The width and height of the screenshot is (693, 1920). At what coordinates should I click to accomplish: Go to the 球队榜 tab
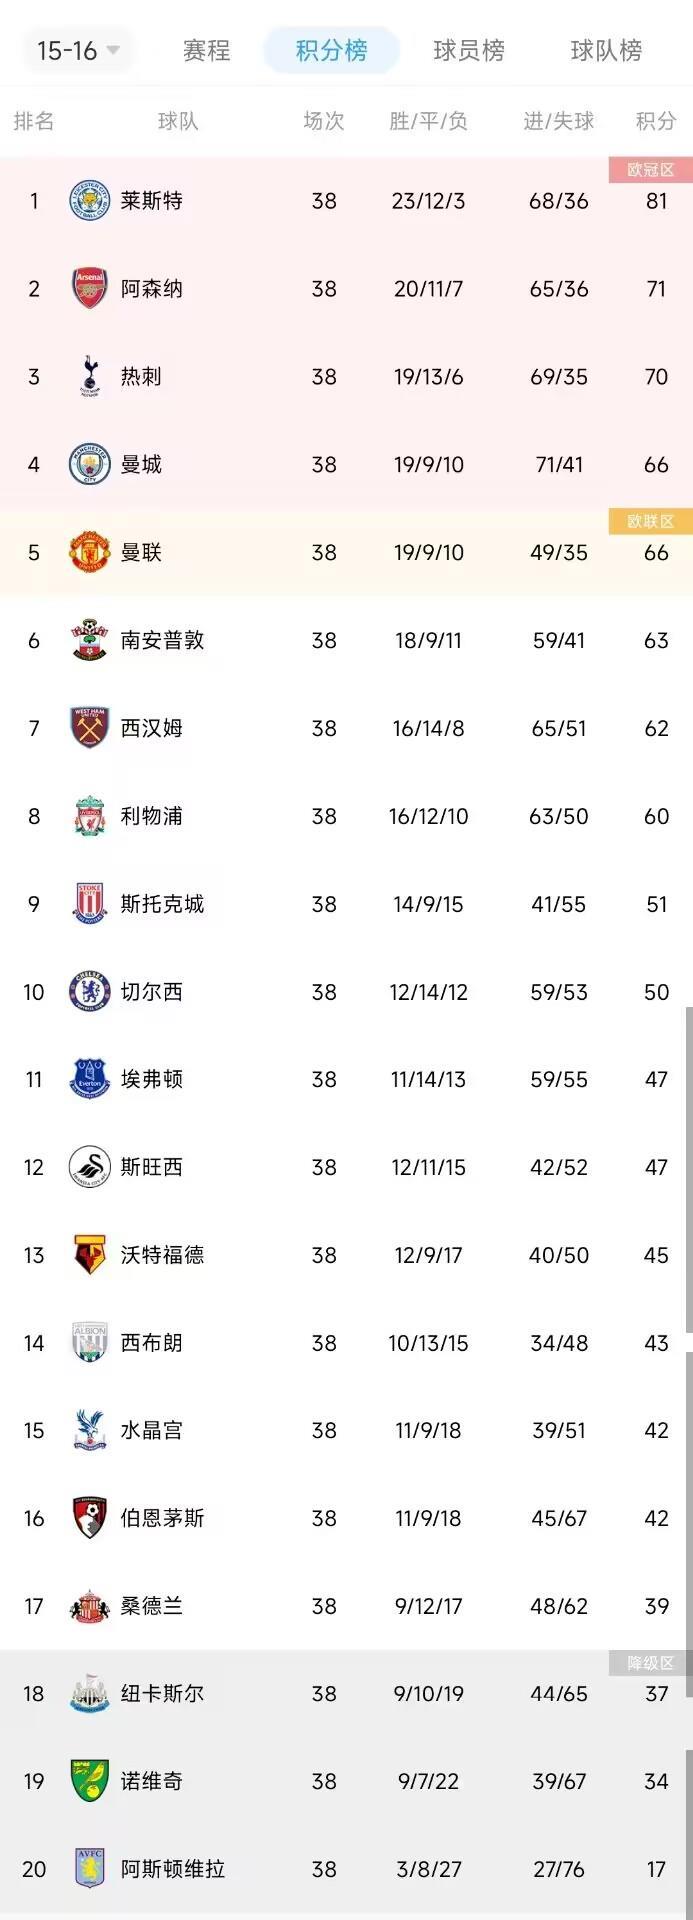coord(605,50)
